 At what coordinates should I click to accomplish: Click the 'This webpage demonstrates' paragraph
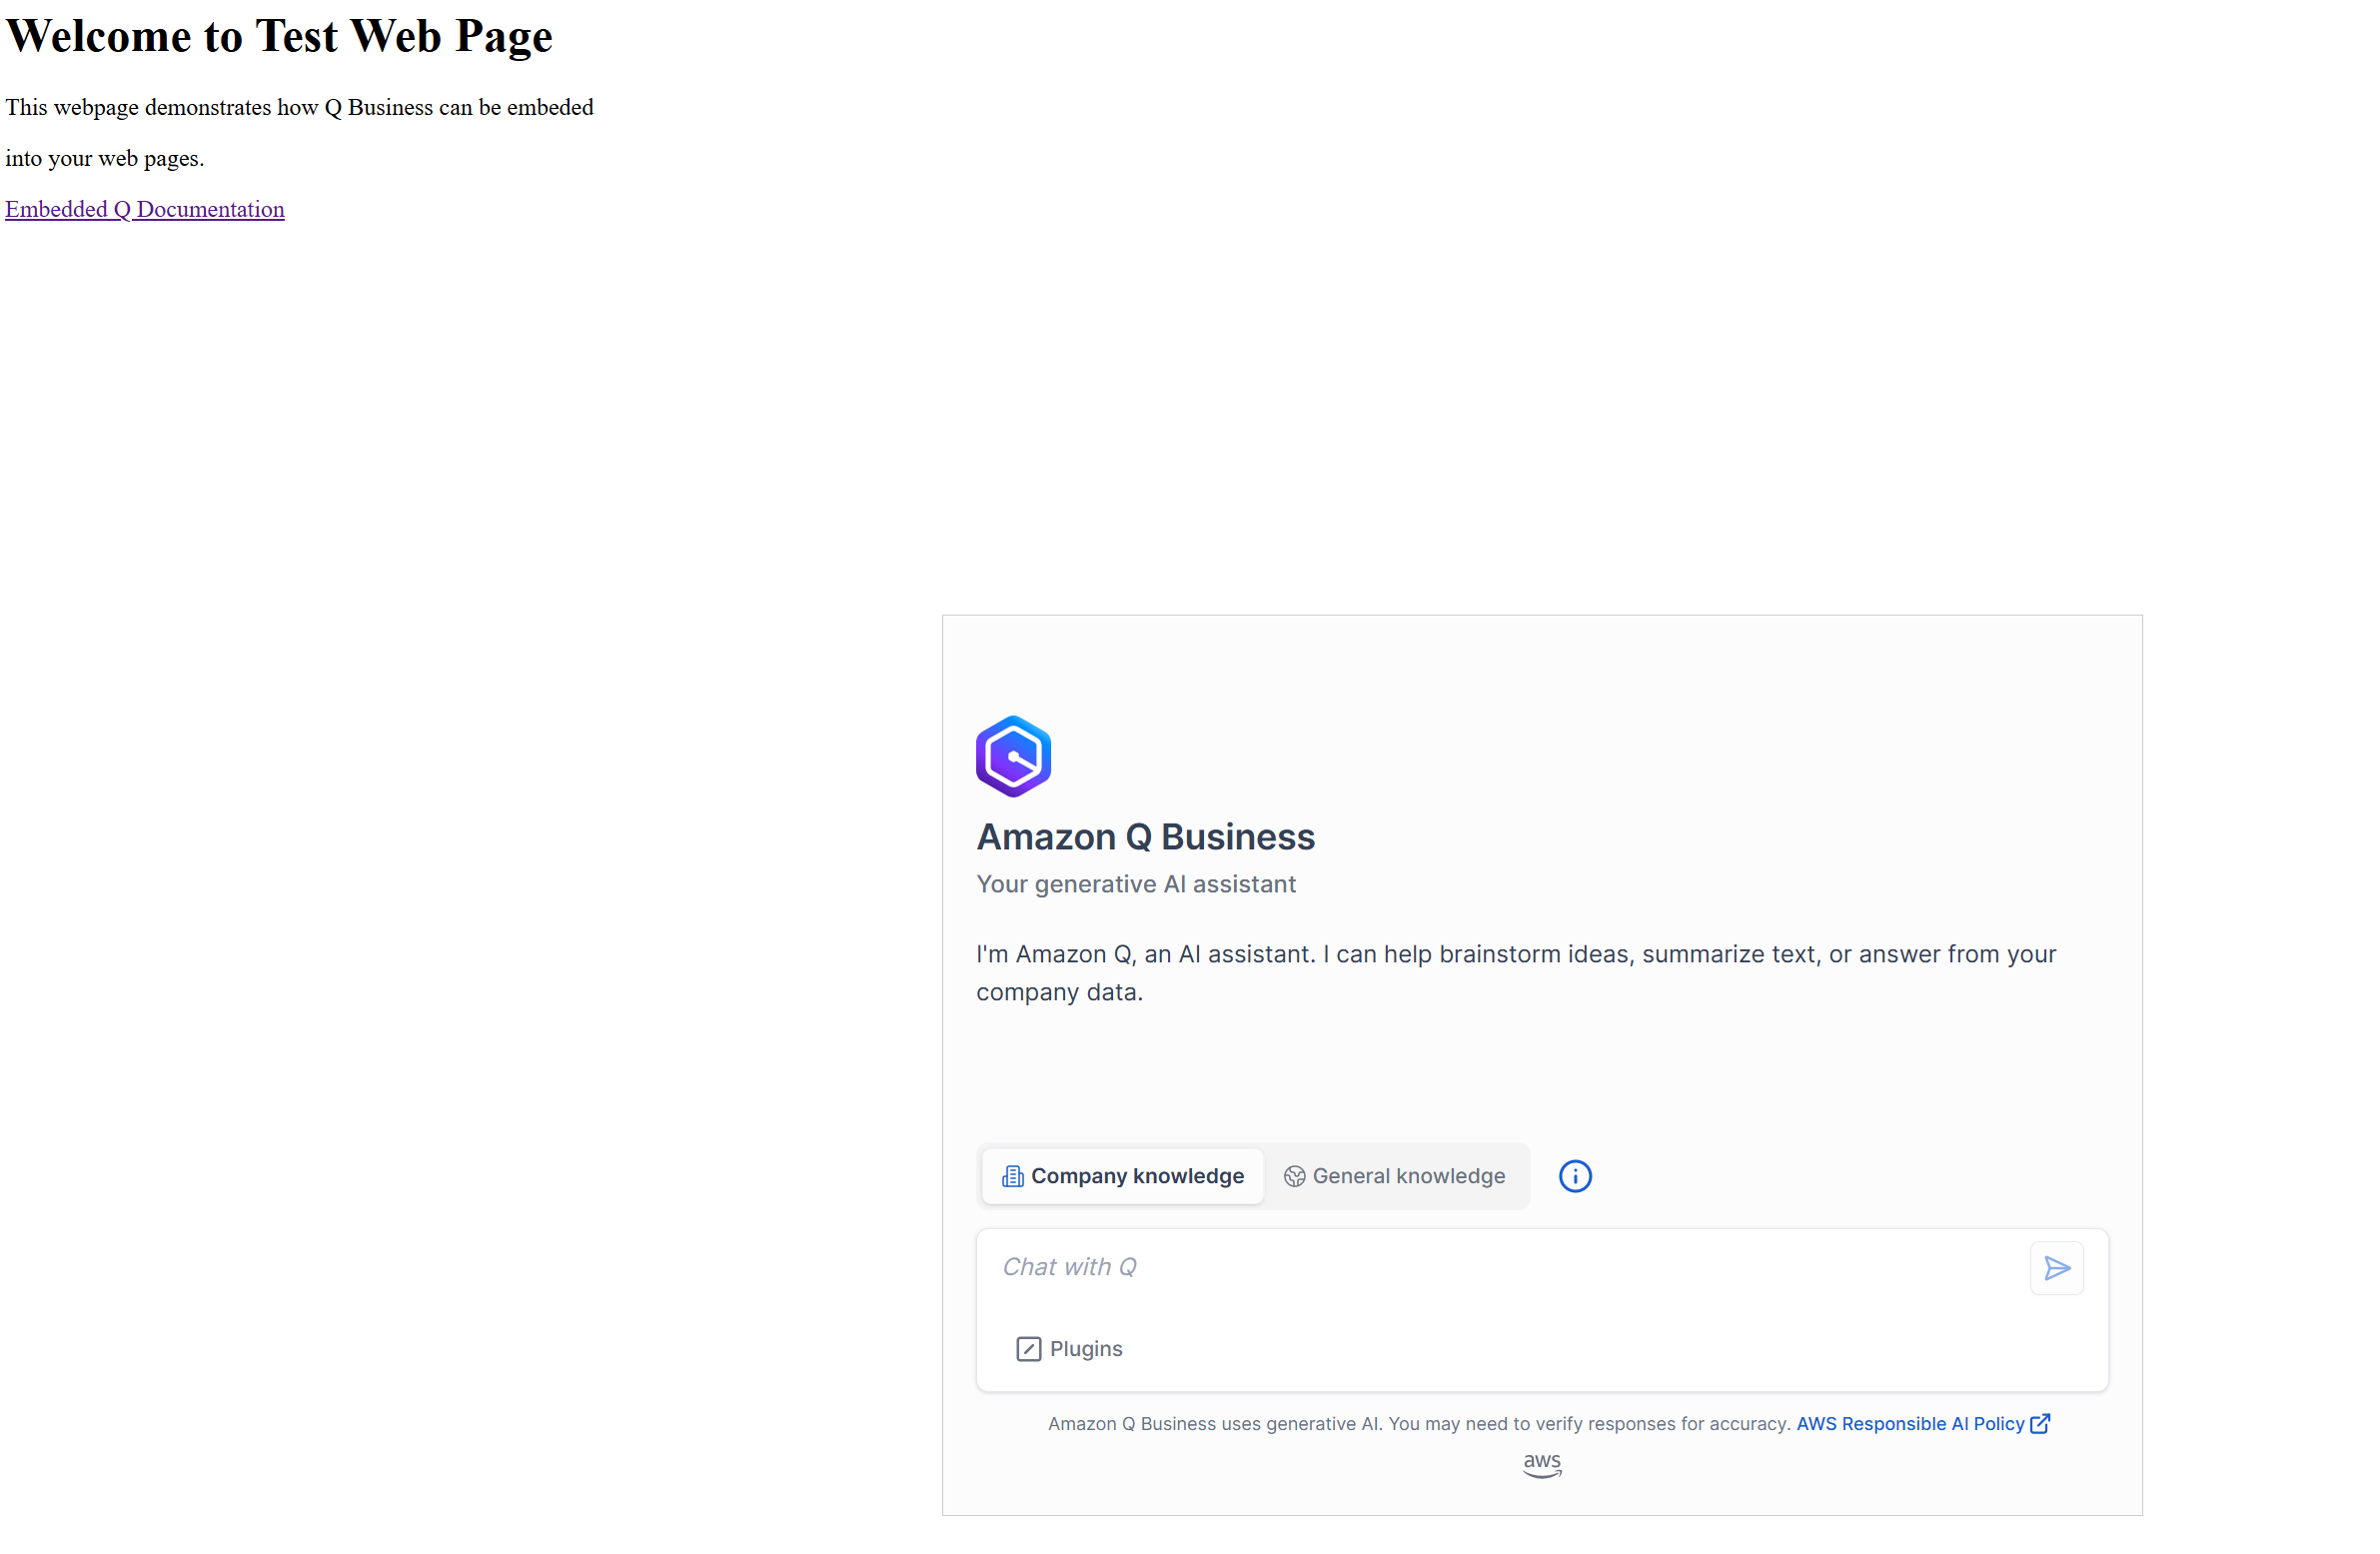(299, 108)
